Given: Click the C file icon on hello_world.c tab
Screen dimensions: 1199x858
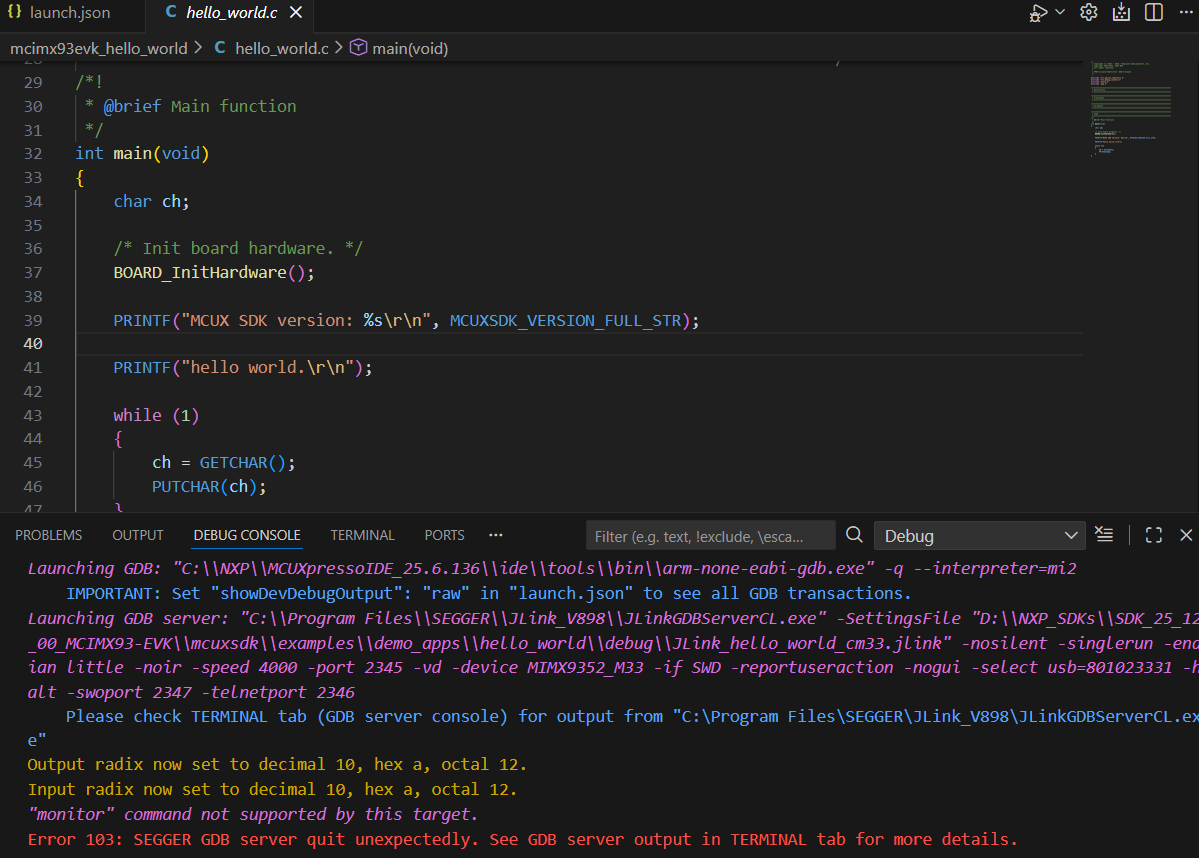Looking at the screenshot, I should pyautogui.click(x=171, y=12).
